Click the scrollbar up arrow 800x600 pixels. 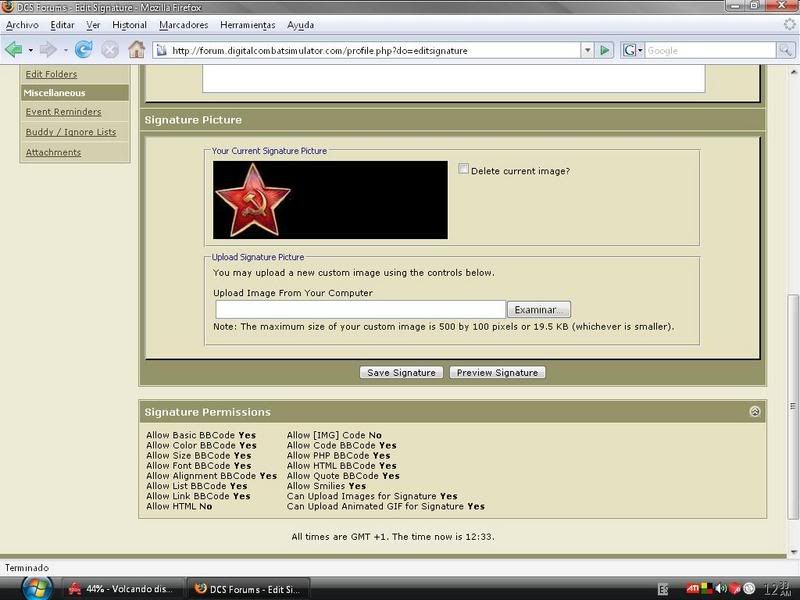(793, 72)
